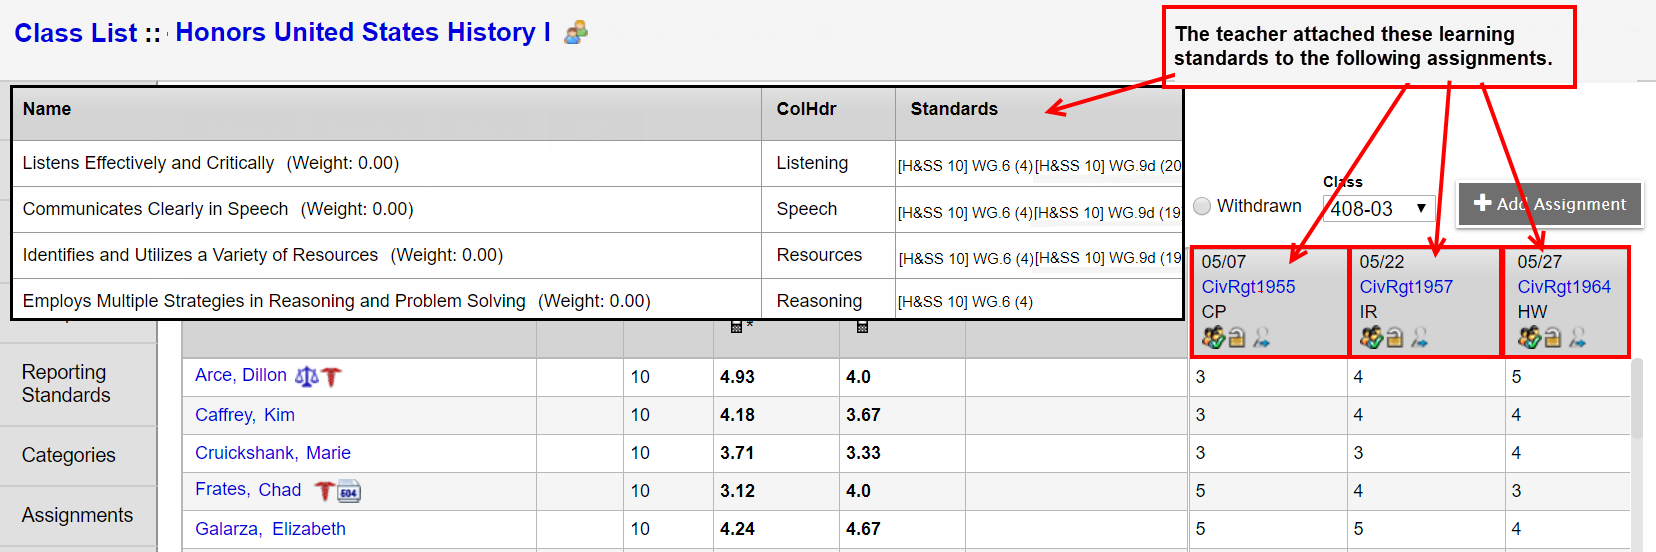The width and height of the screenshot is (1656, 552).
Task: Select Galarza, Elizabeth's CivRgt1957 score cell
Action: coord(1358,529)
